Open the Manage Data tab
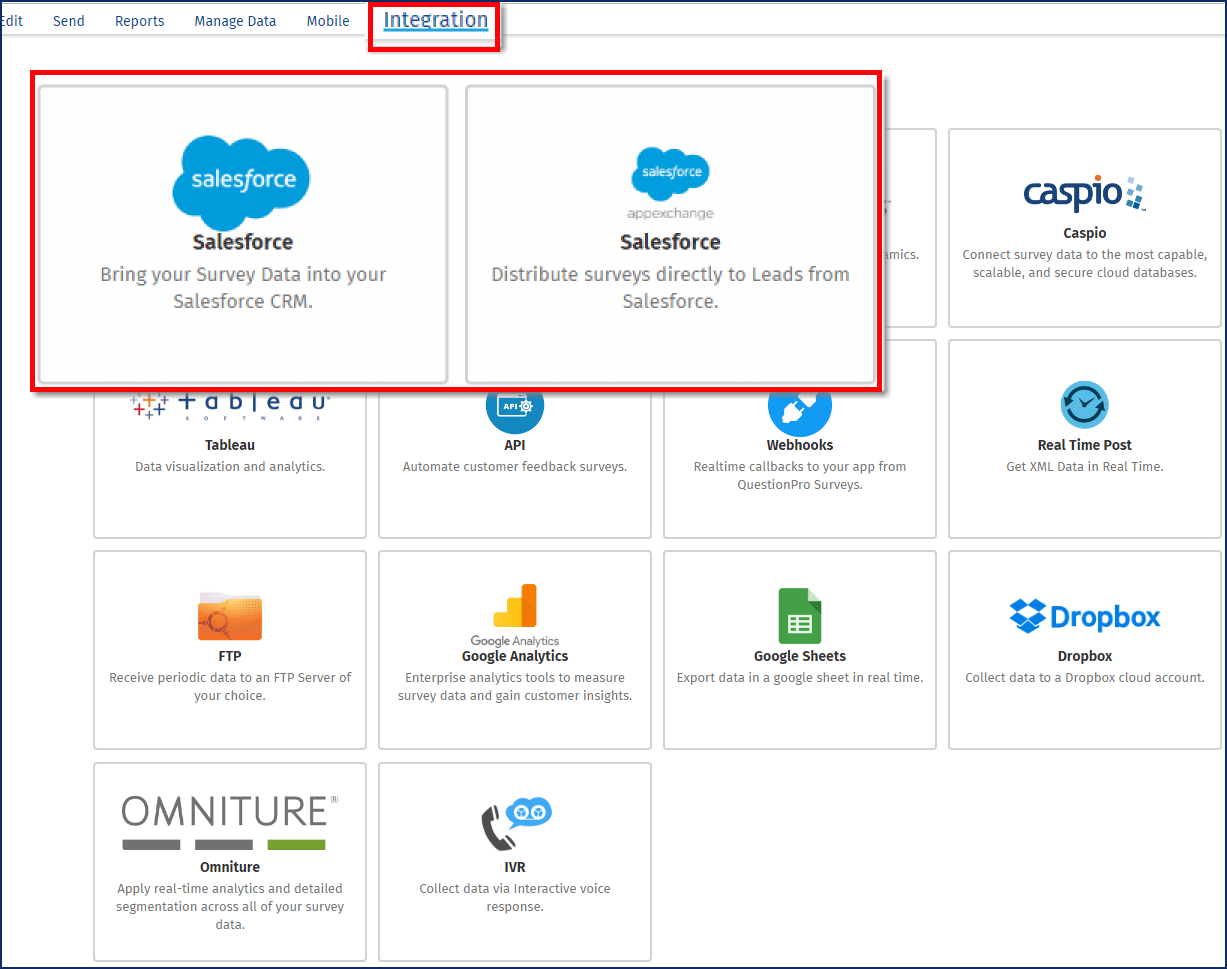The width and height of the screenshot is (1227, 969). (x=235, y=21)
